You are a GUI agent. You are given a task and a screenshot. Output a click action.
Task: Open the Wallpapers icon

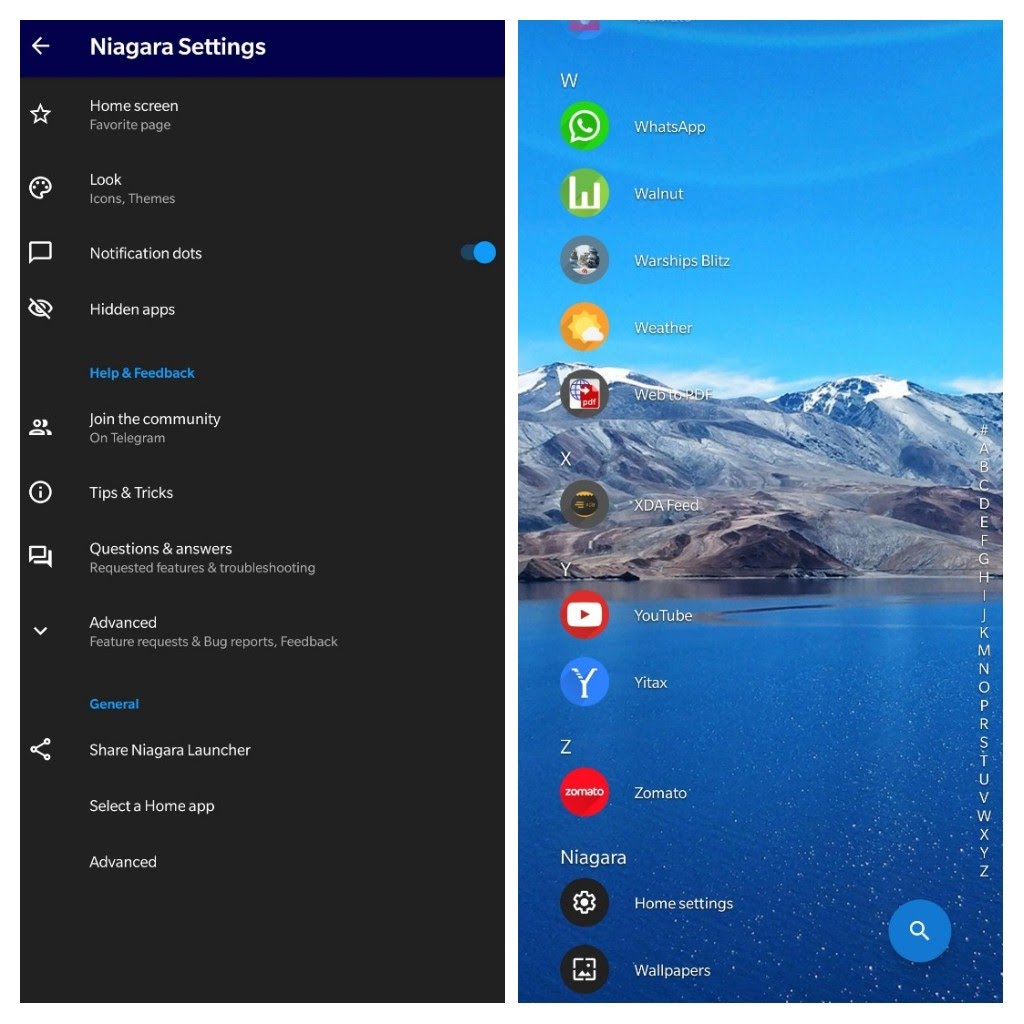(585, 969)
